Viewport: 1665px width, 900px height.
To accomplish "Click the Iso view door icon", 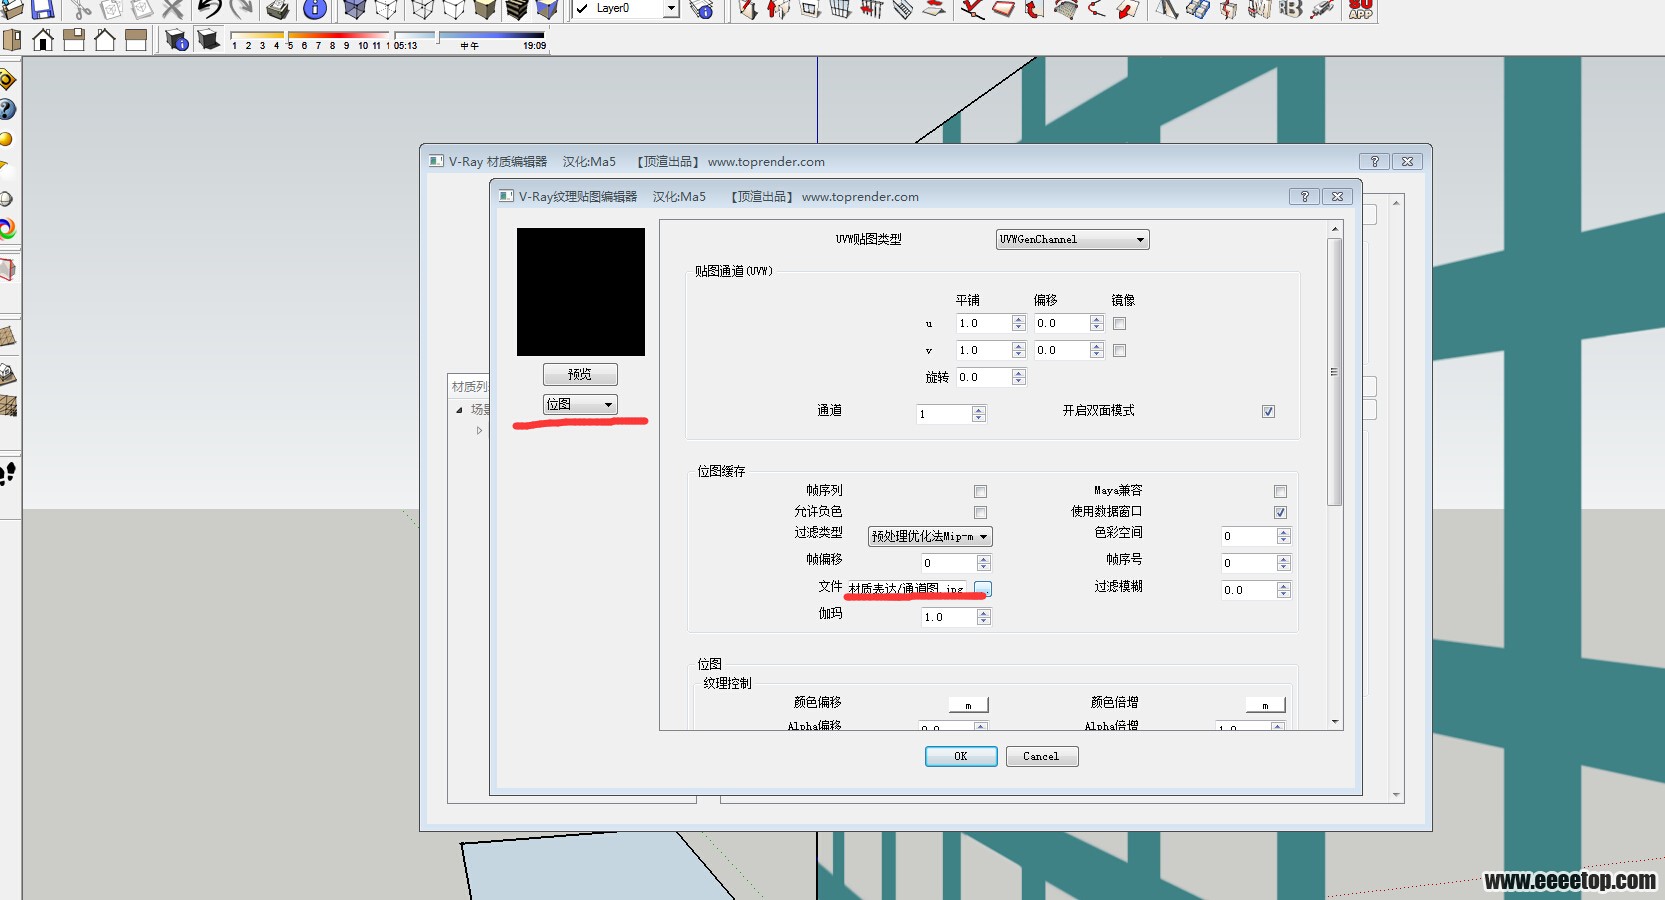I will pyautogui.click(x=12, y=40).
